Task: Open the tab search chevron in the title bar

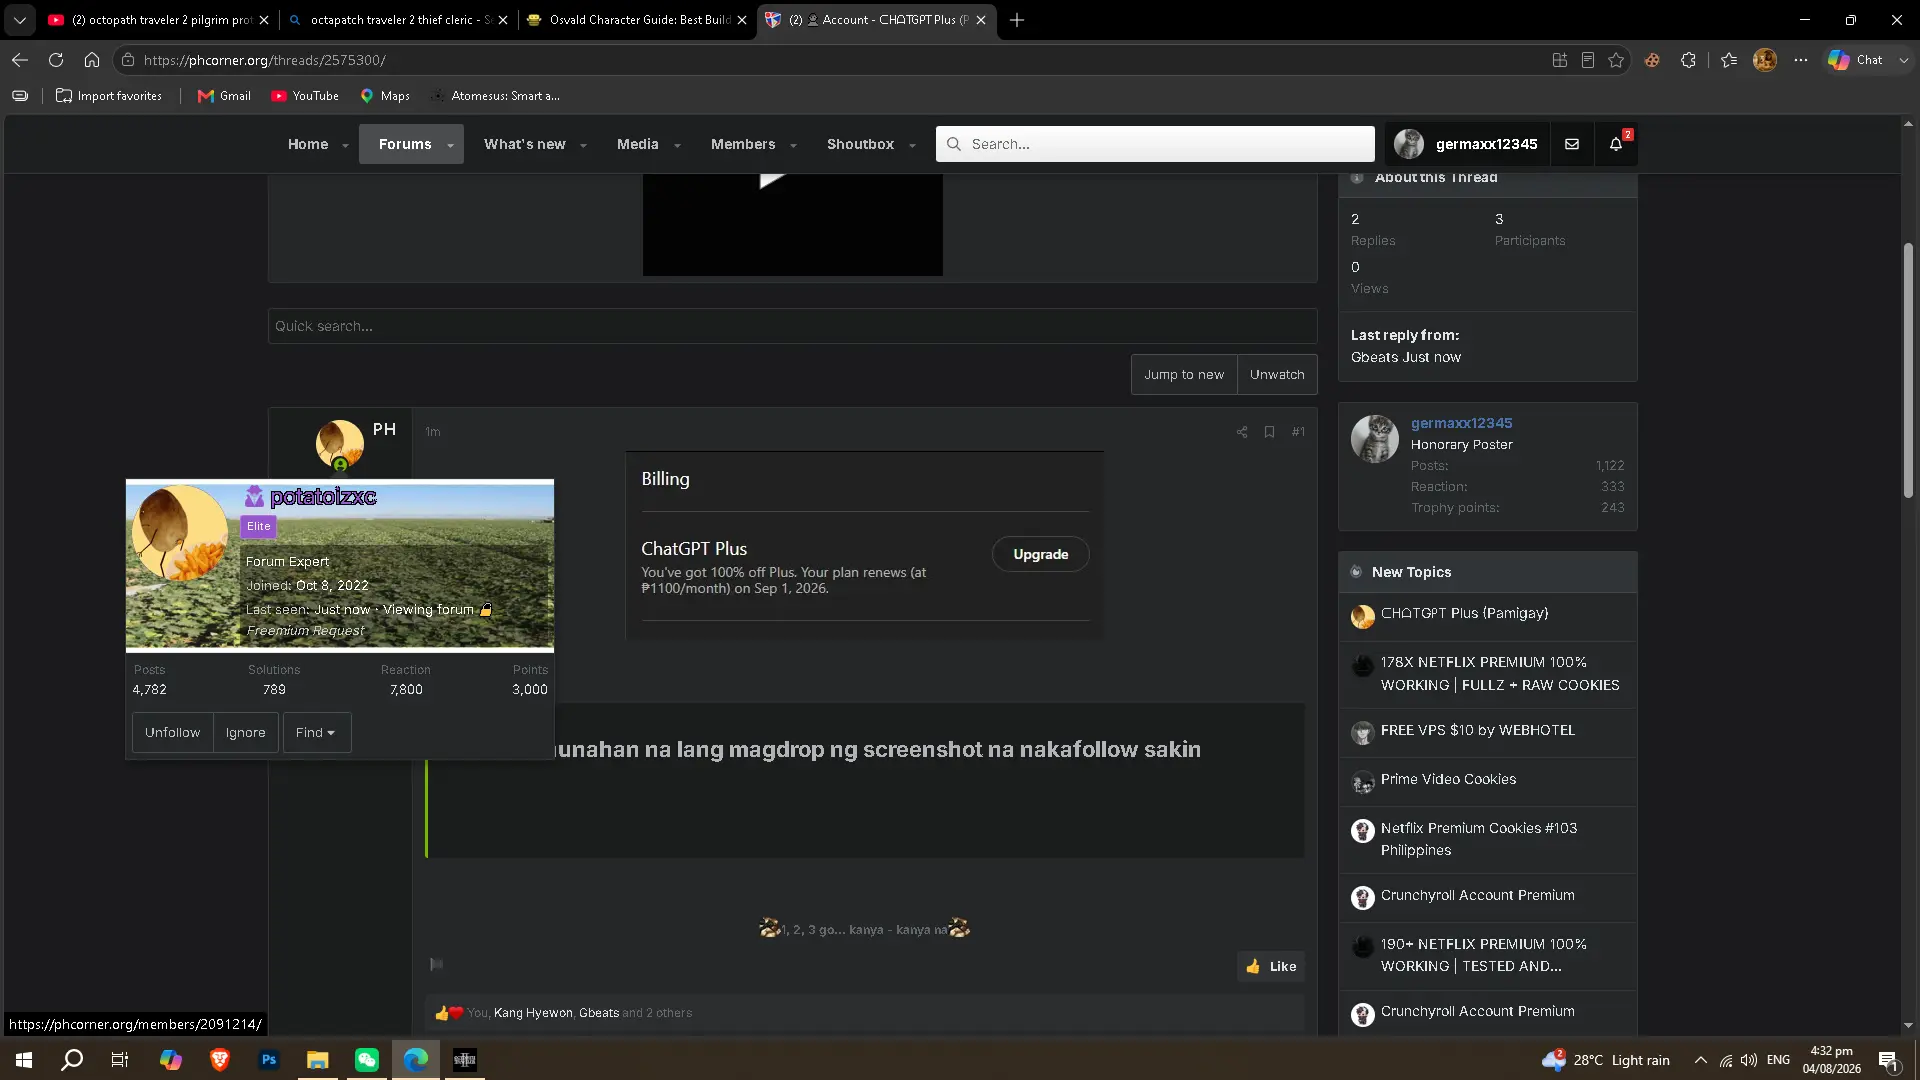Action: coord(20,20)
